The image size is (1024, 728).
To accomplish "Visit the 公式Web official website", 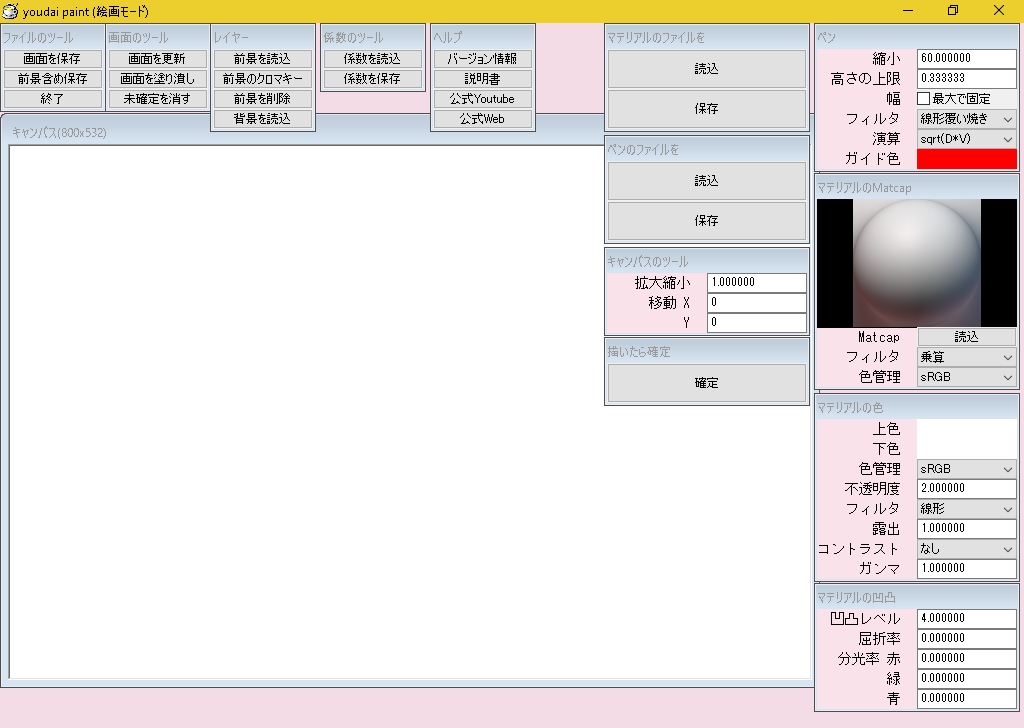I will pyautogui.click(x=482, y=118).
